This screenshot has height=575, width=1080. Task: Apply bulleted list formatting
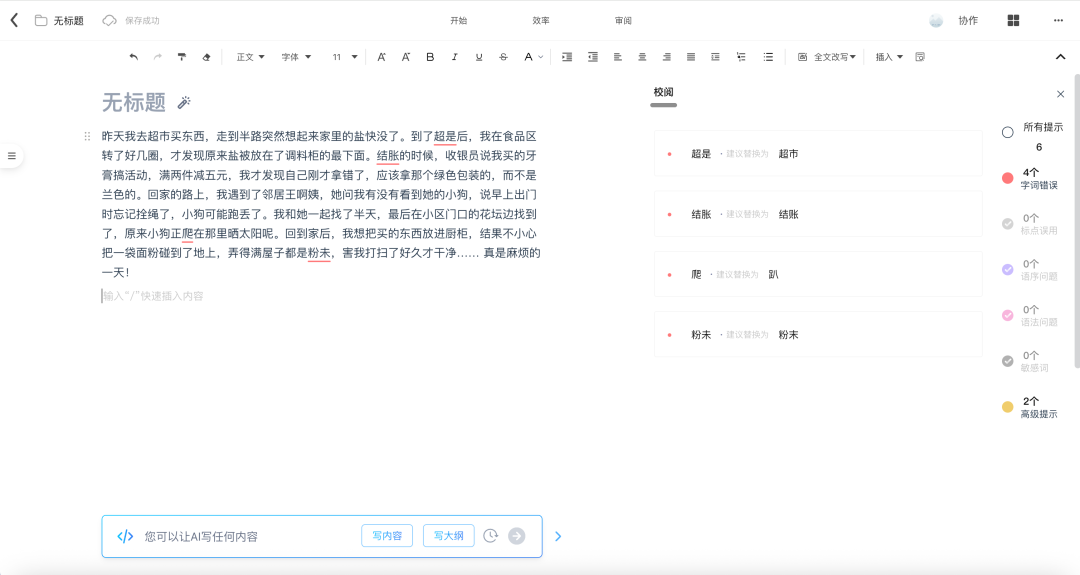click(768, 57)
